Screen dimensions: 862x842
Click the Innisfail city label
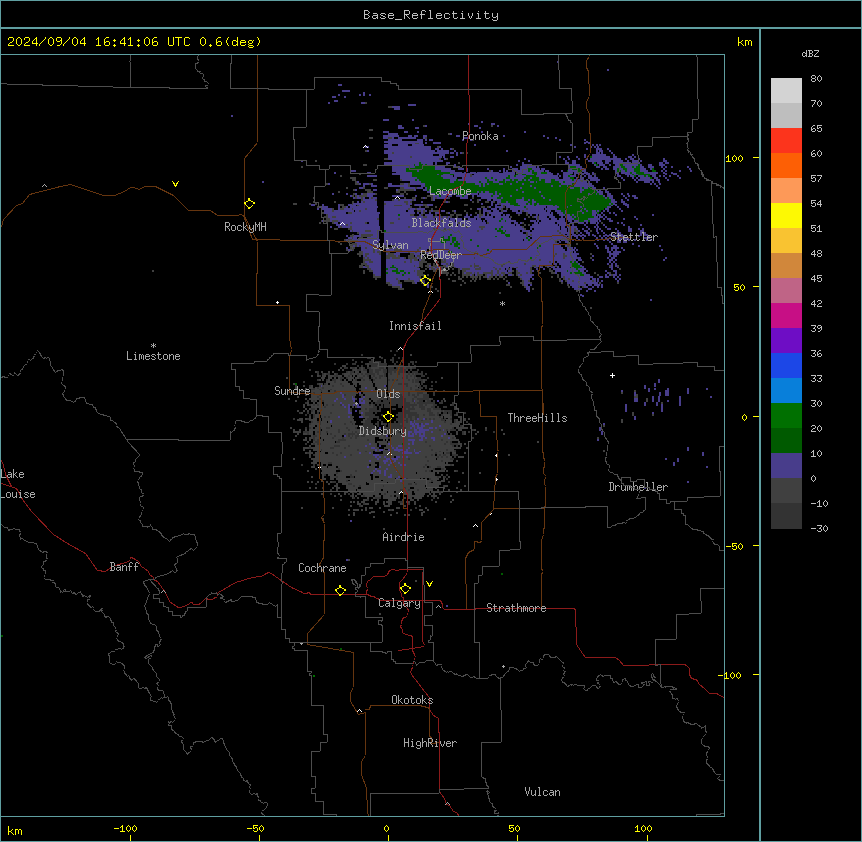pos(415,326)
